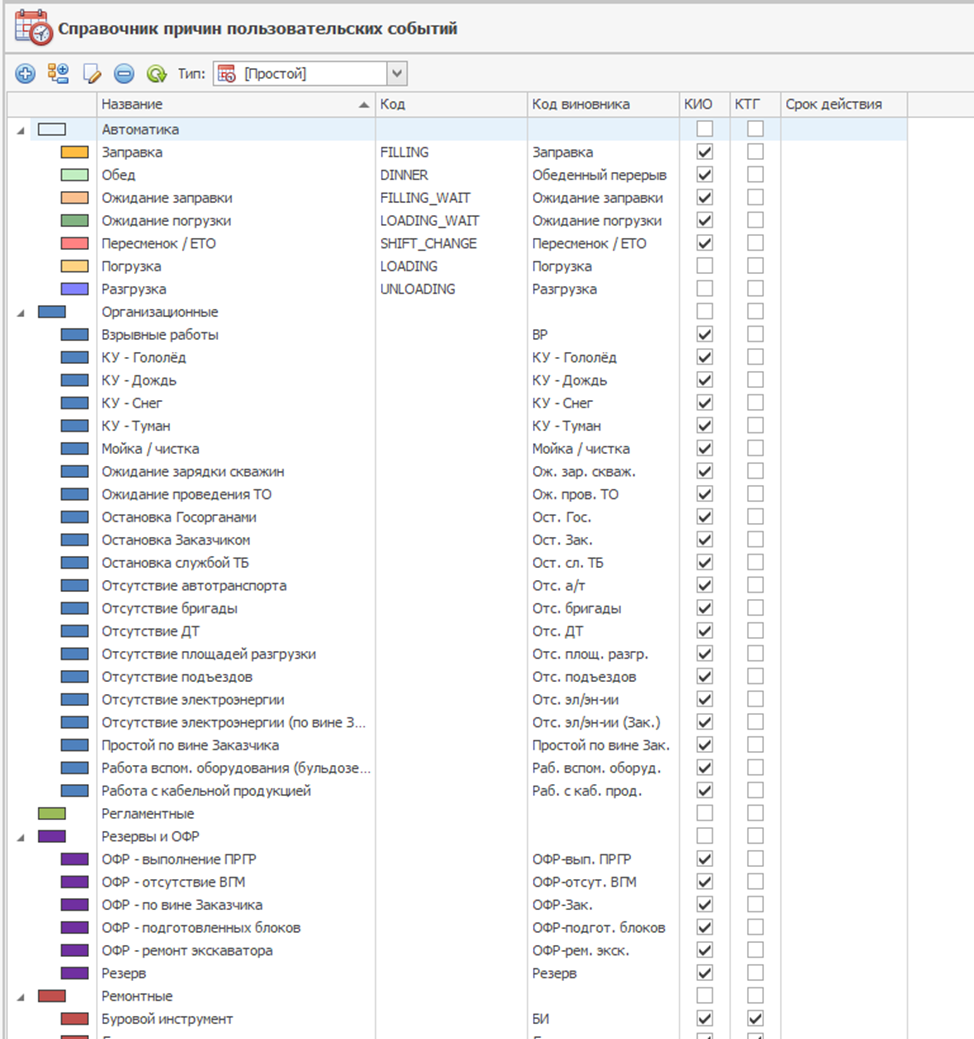Click the calendar-clock icon in the window title
974x1039 pixels.
tap(33, 29)
